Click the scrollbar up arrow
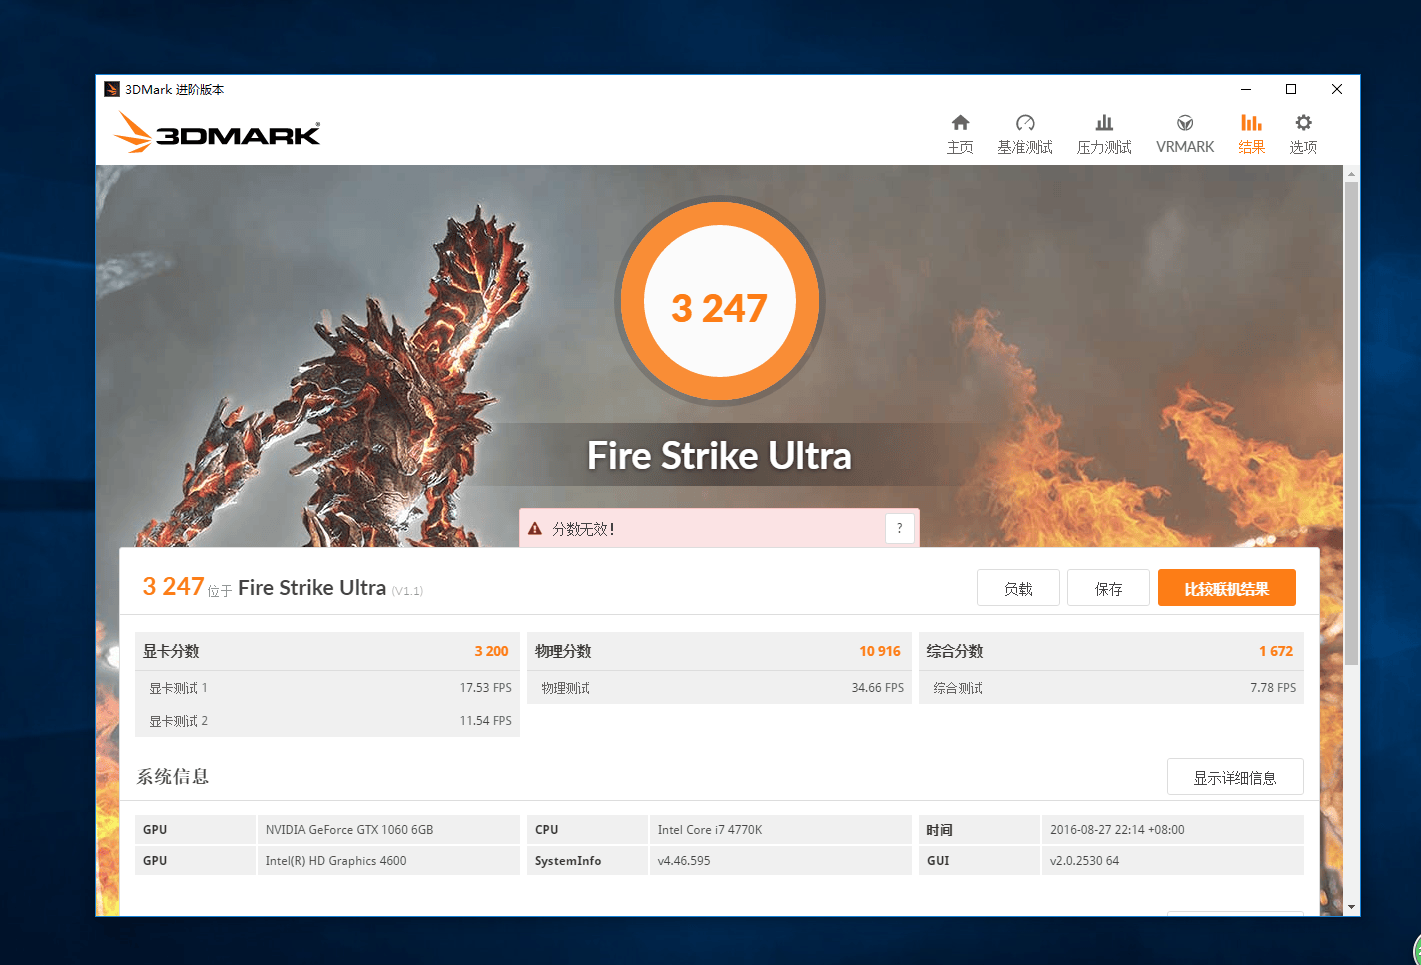Viewport: 1421px width, 965px height. tap(1351, 174)
